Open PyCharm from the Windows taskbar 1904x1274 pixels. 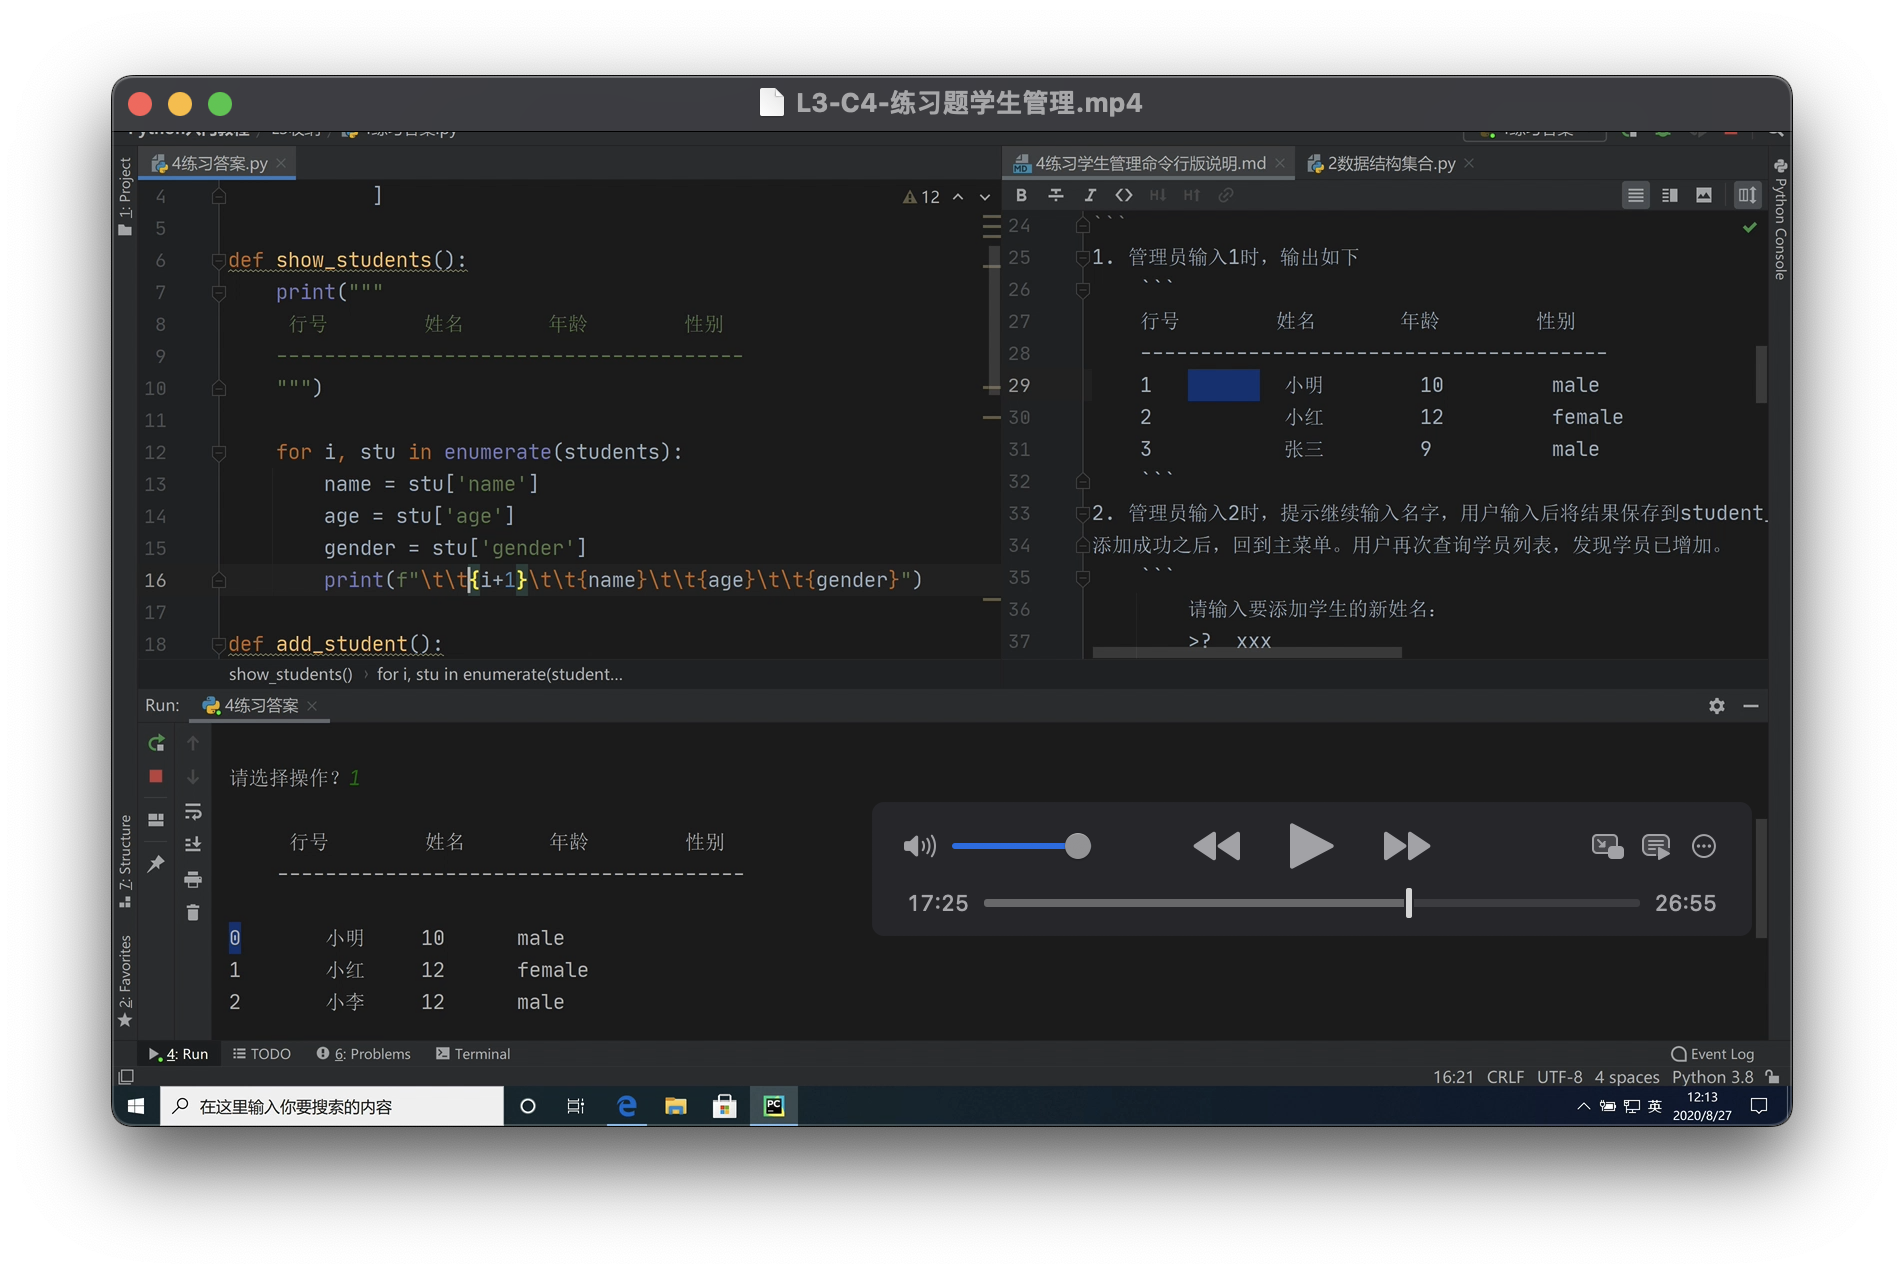point(774,1106)
